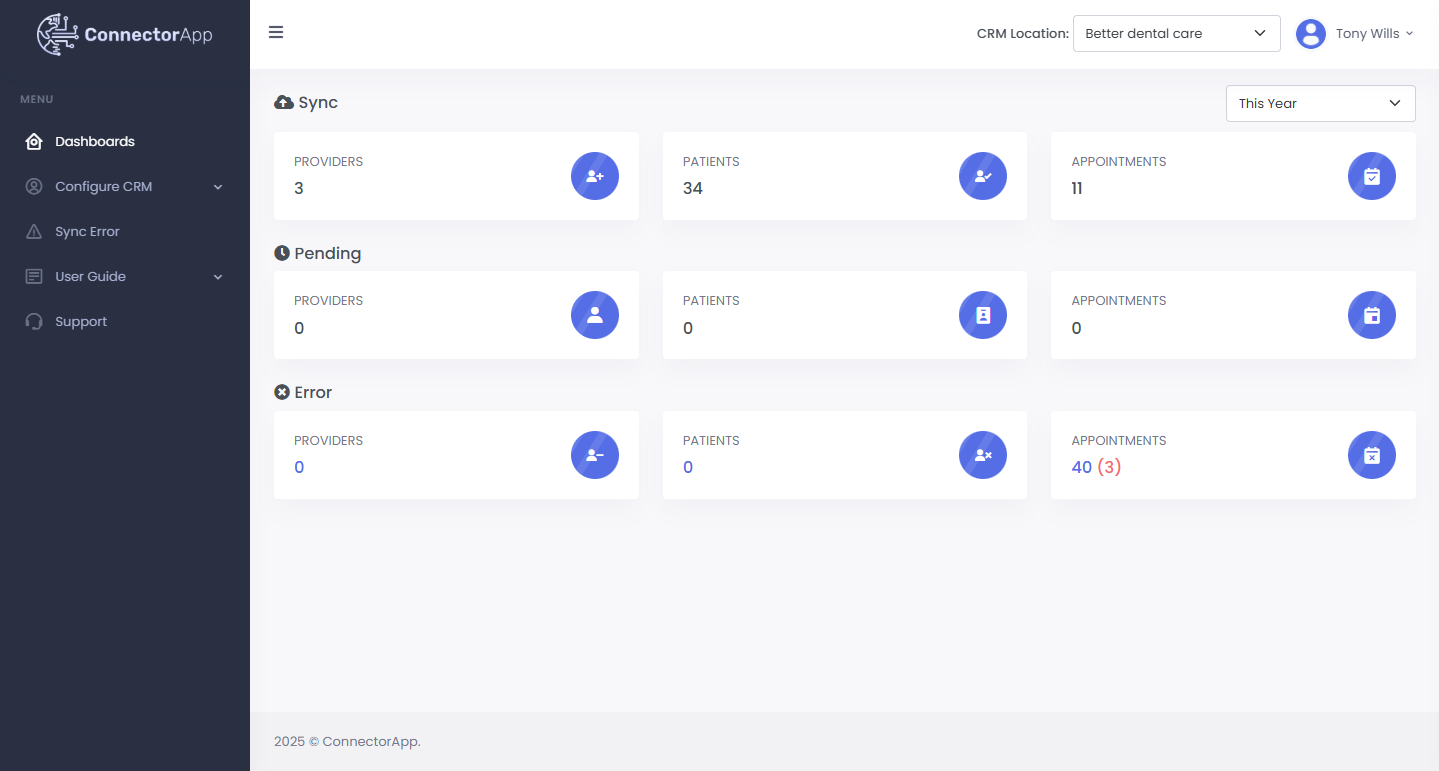Click the Sync Providers add-user icon
Viewport: 1439px width, 771px height.
pos(595,176)
